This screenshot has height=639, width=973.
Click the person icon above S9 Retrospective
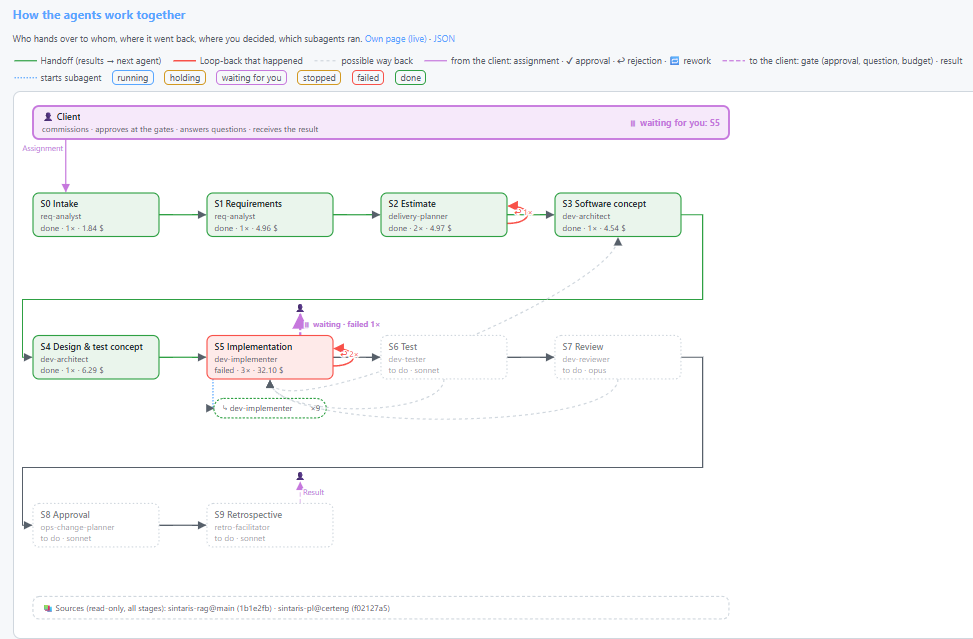tap(300, 476)
